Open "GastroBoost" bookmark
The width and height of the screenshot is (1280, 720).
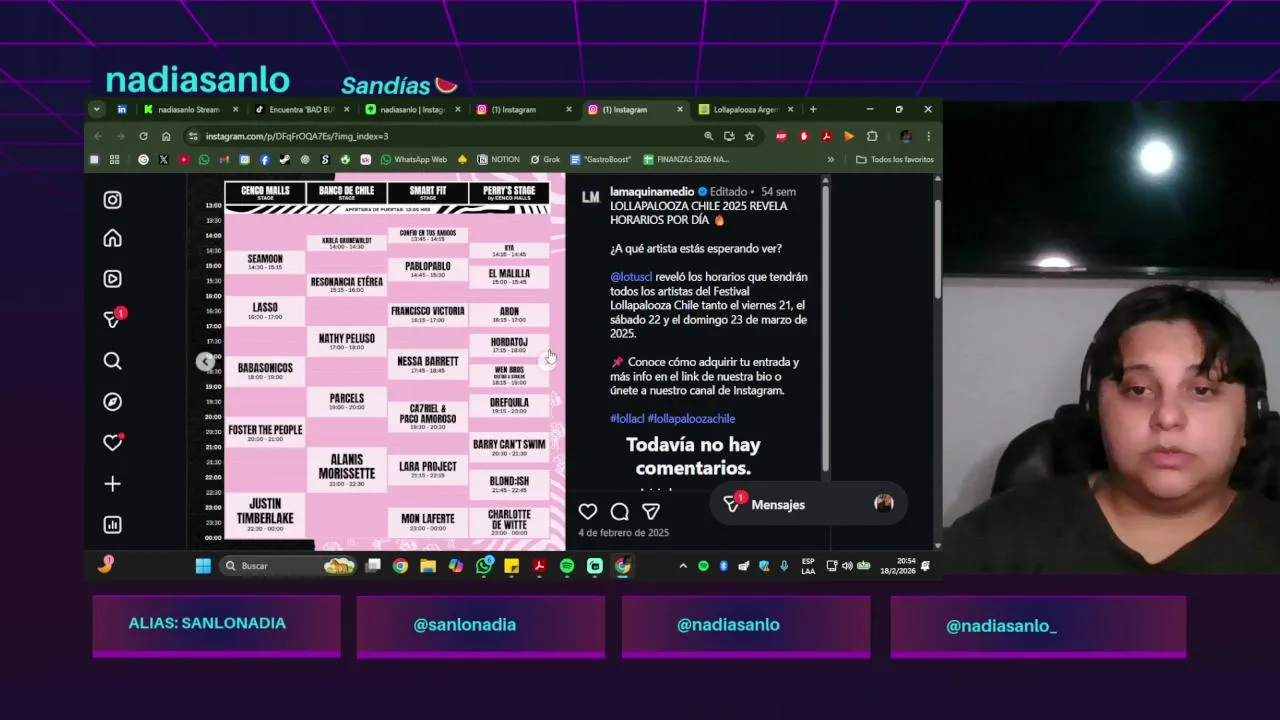click(600, 159)
